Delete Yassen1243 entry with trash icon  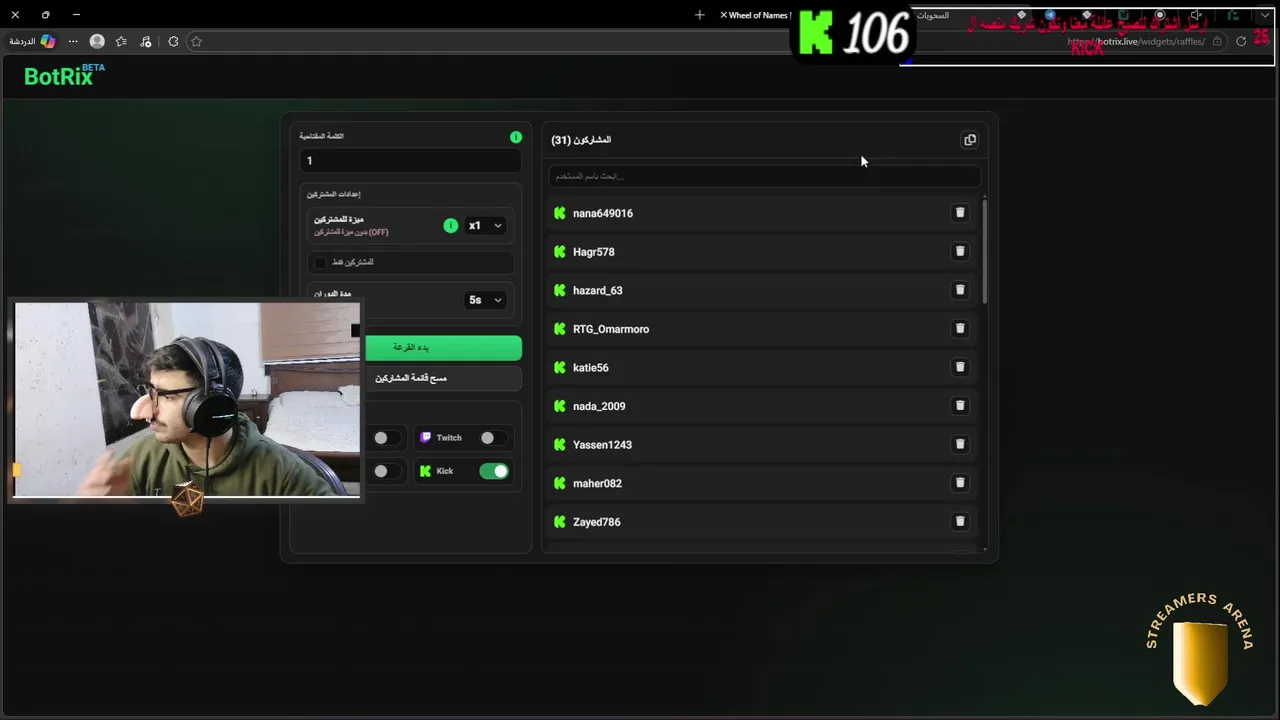(960, 444)
